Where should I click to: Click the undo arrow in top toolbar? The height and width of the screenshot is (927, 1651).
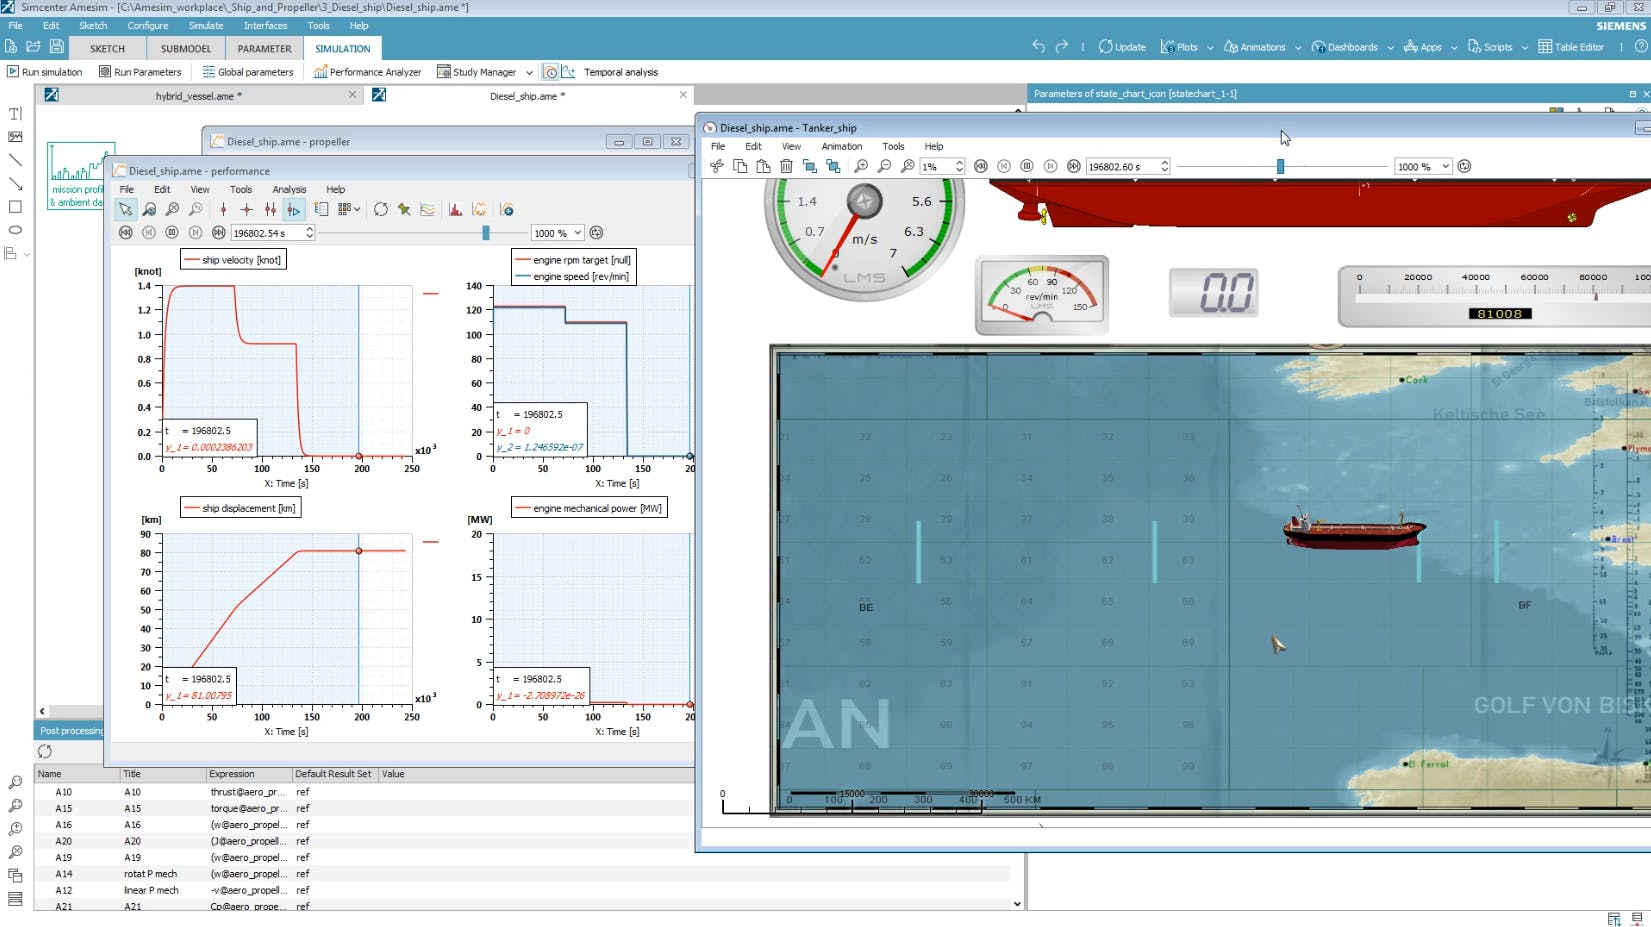1038,46
